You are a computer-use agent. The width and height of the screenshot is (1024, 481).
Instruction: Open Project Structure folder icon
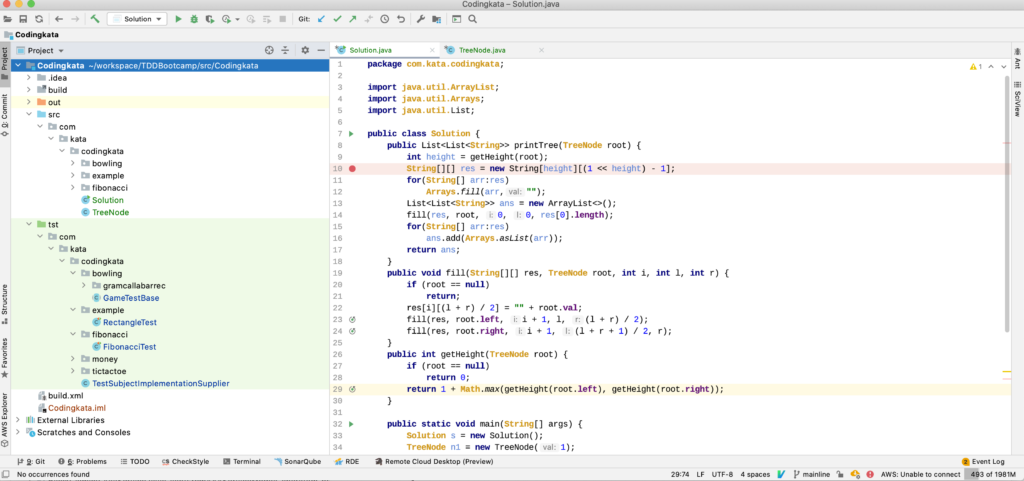click(436, 20)
